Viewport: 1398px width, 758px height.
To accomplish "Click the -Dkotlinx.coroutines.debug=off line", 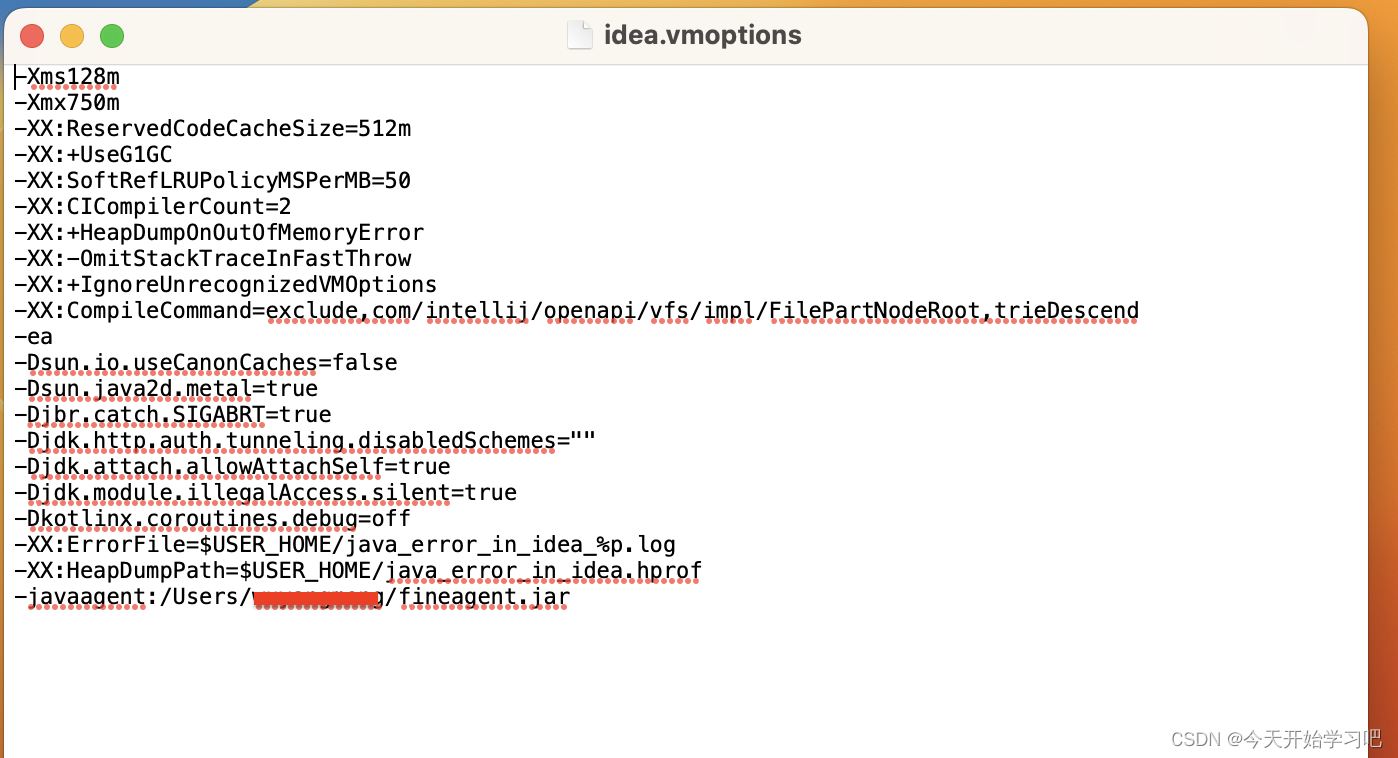I will tap(213, 519).
